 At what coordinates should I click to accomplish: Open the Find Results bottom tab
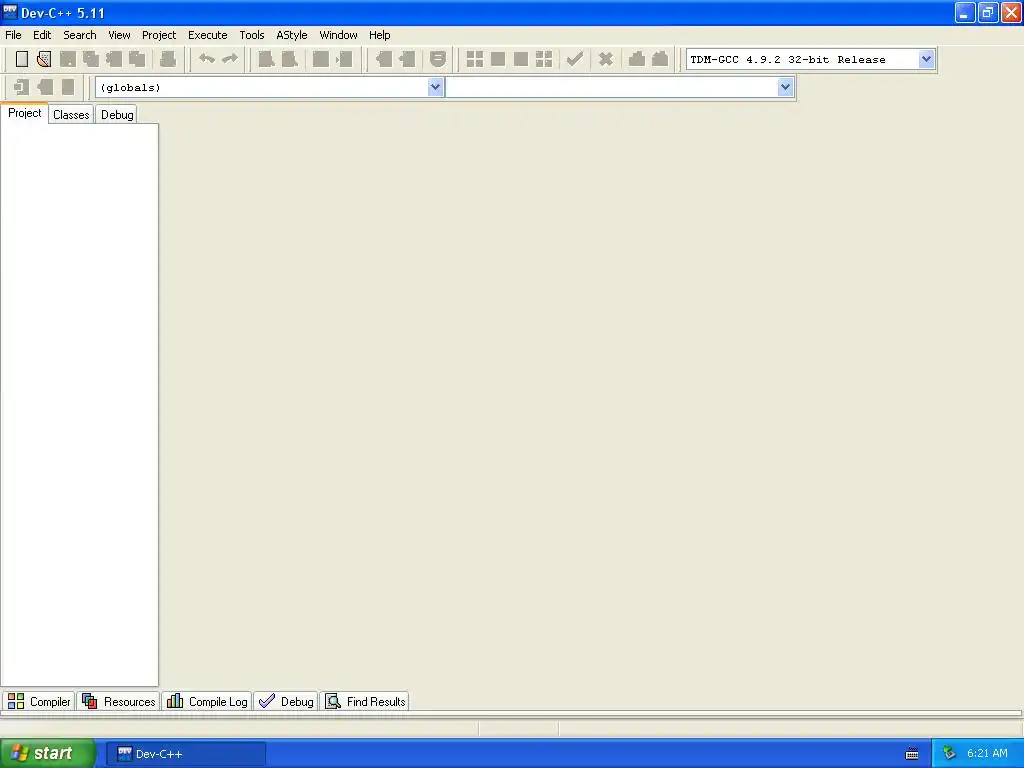tap(365, 701)
